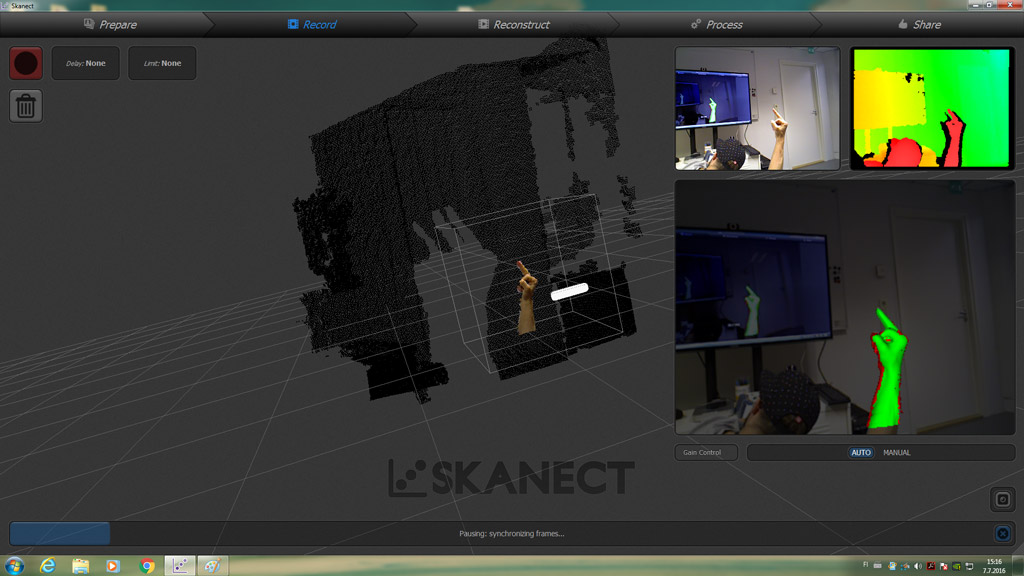Viewport: 1024px width, 576px height.
Task: Switch to the Reconstruct tab
Action: (x=513, y=25)
